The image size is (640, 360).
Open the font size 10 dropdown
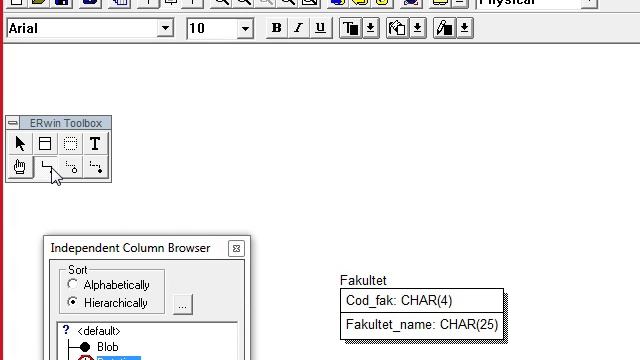point(245,28)
